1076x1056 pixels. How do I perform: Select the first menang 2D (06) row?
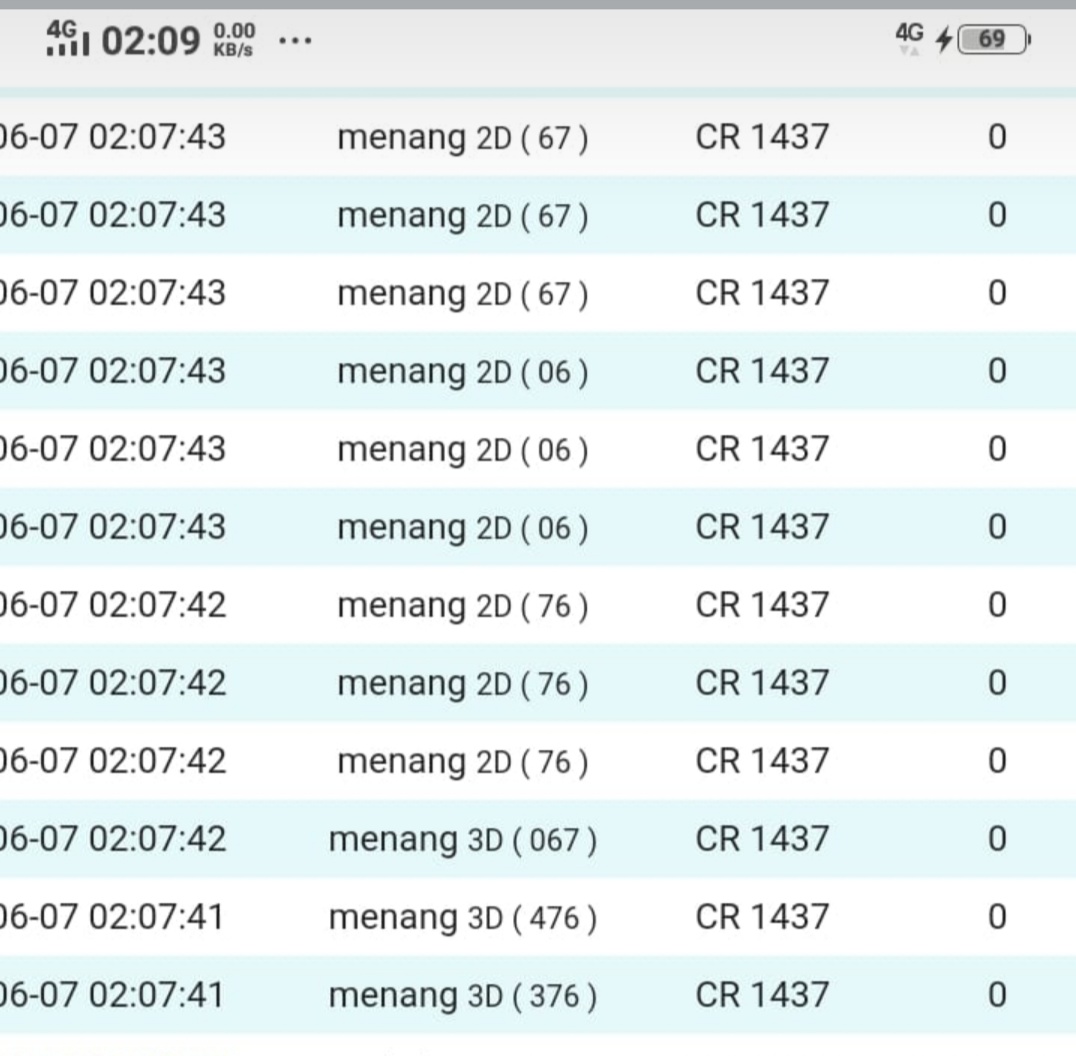[462, 371]
